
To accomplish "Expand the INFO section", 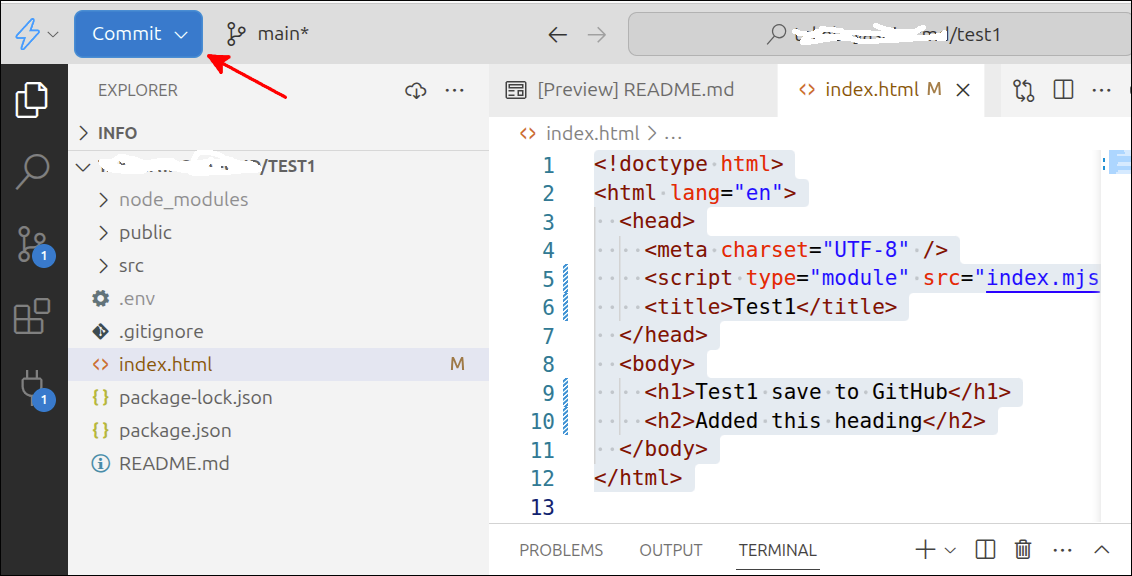I will [x=117, y=133].
